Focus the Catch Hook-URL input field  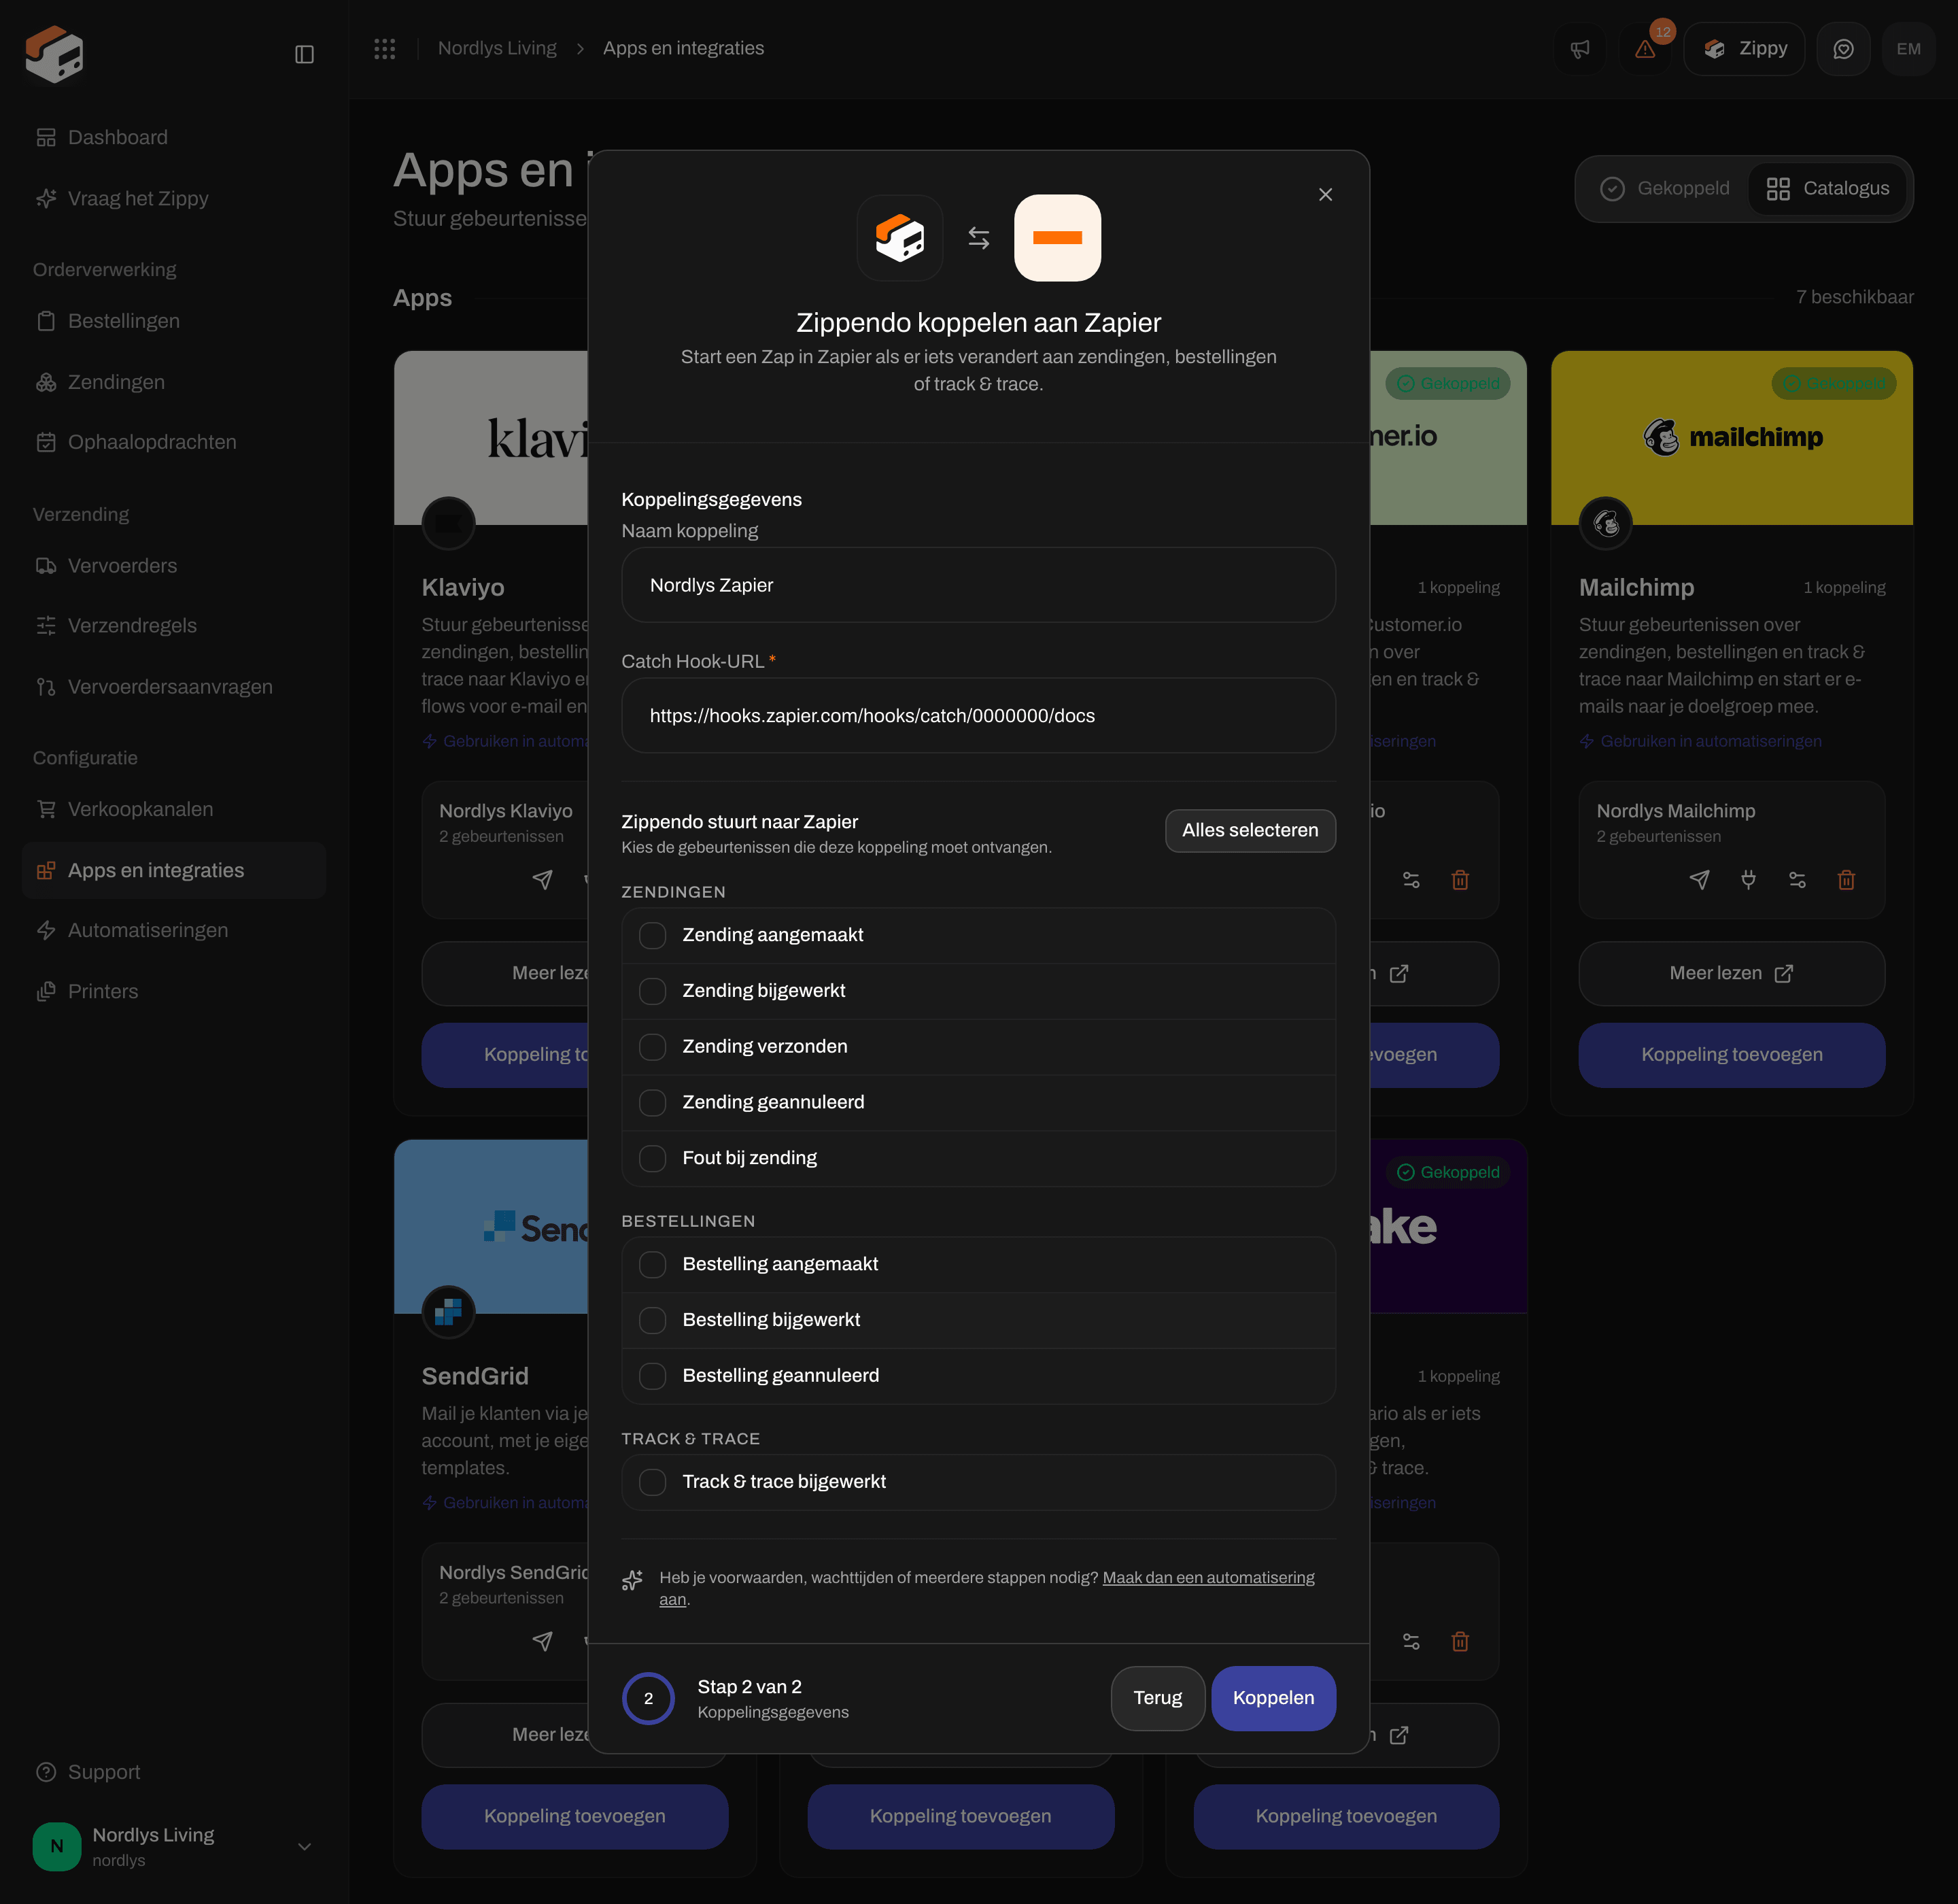978,716
